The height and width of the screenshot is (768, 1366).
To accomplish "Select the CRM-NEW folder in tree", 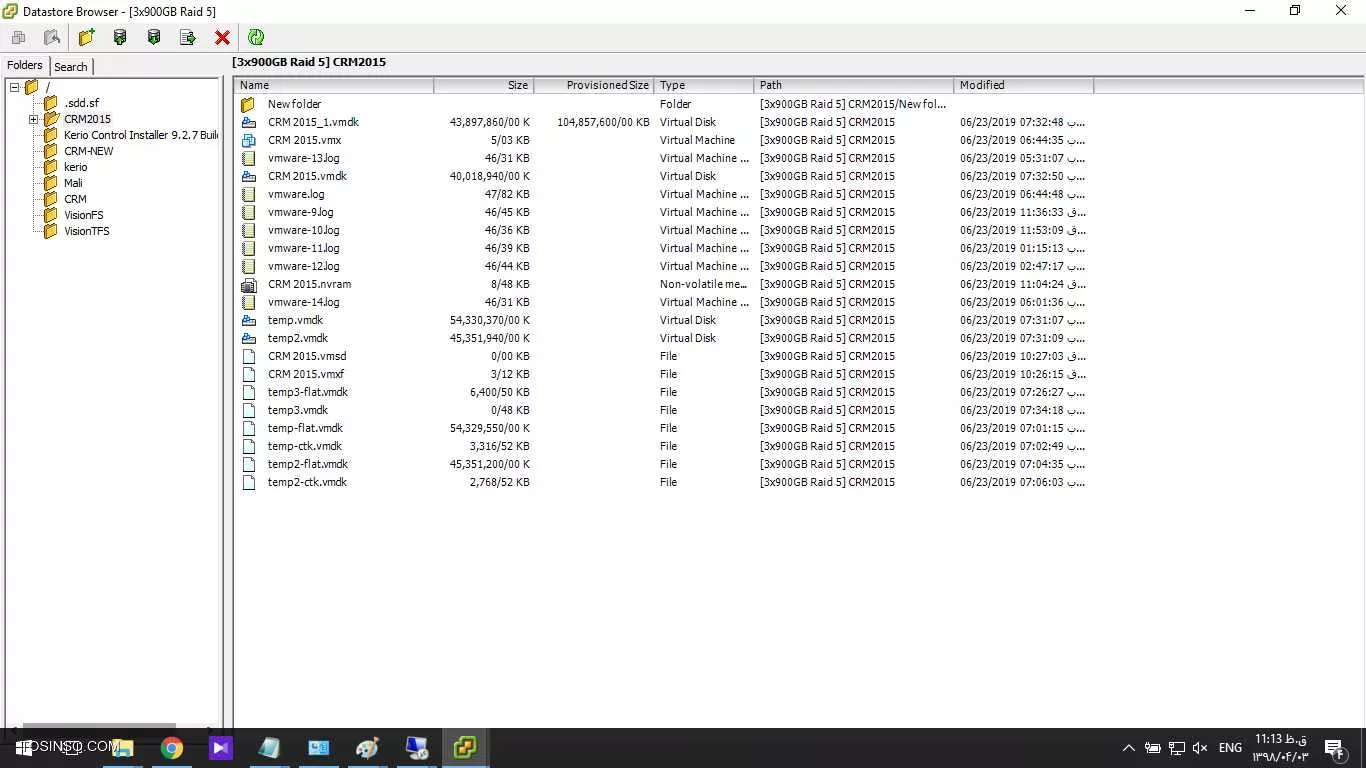I will point(89,151).
